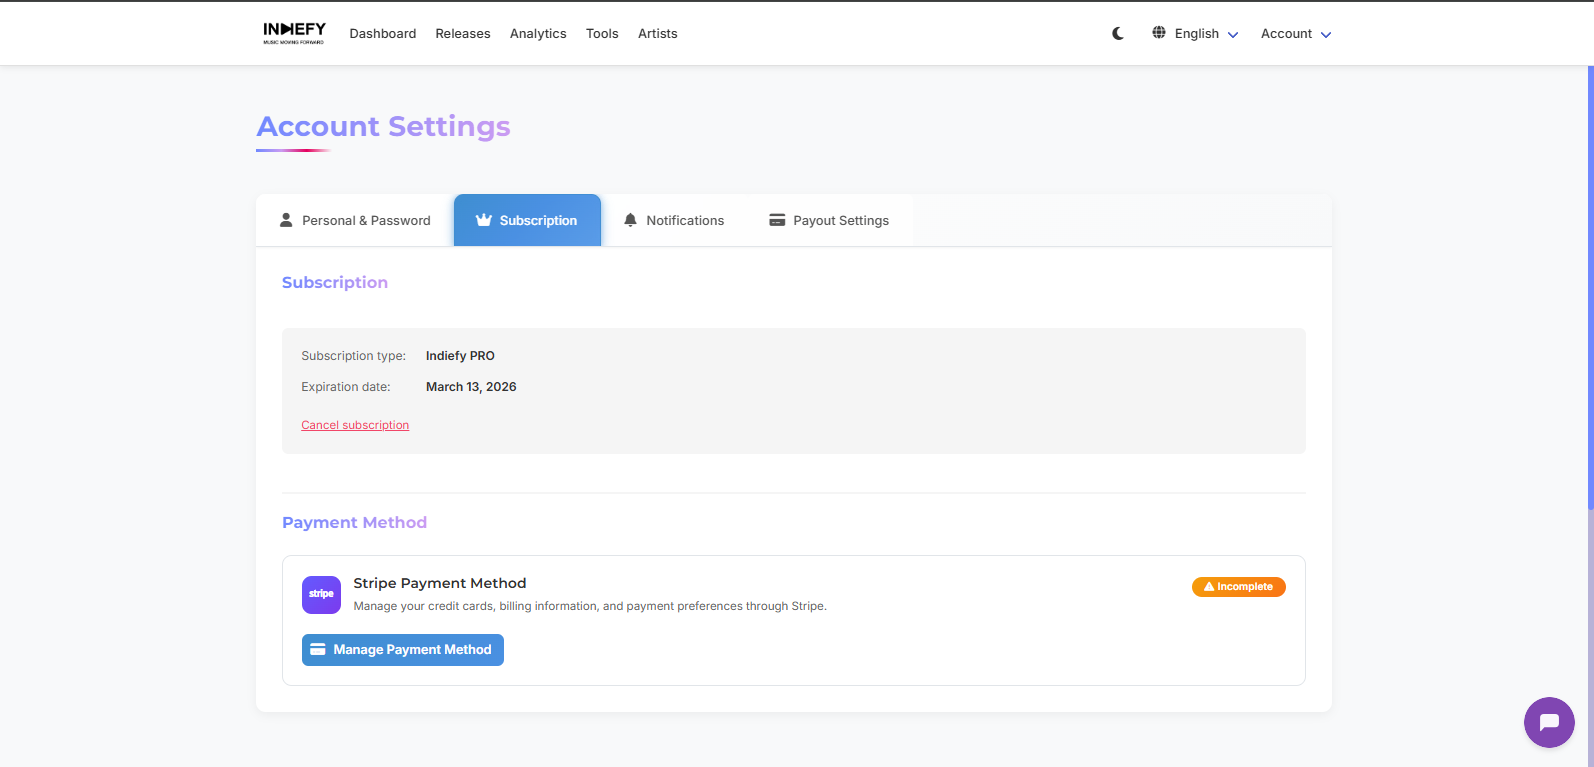Click the Stripe logo icon

click(321, 594)
